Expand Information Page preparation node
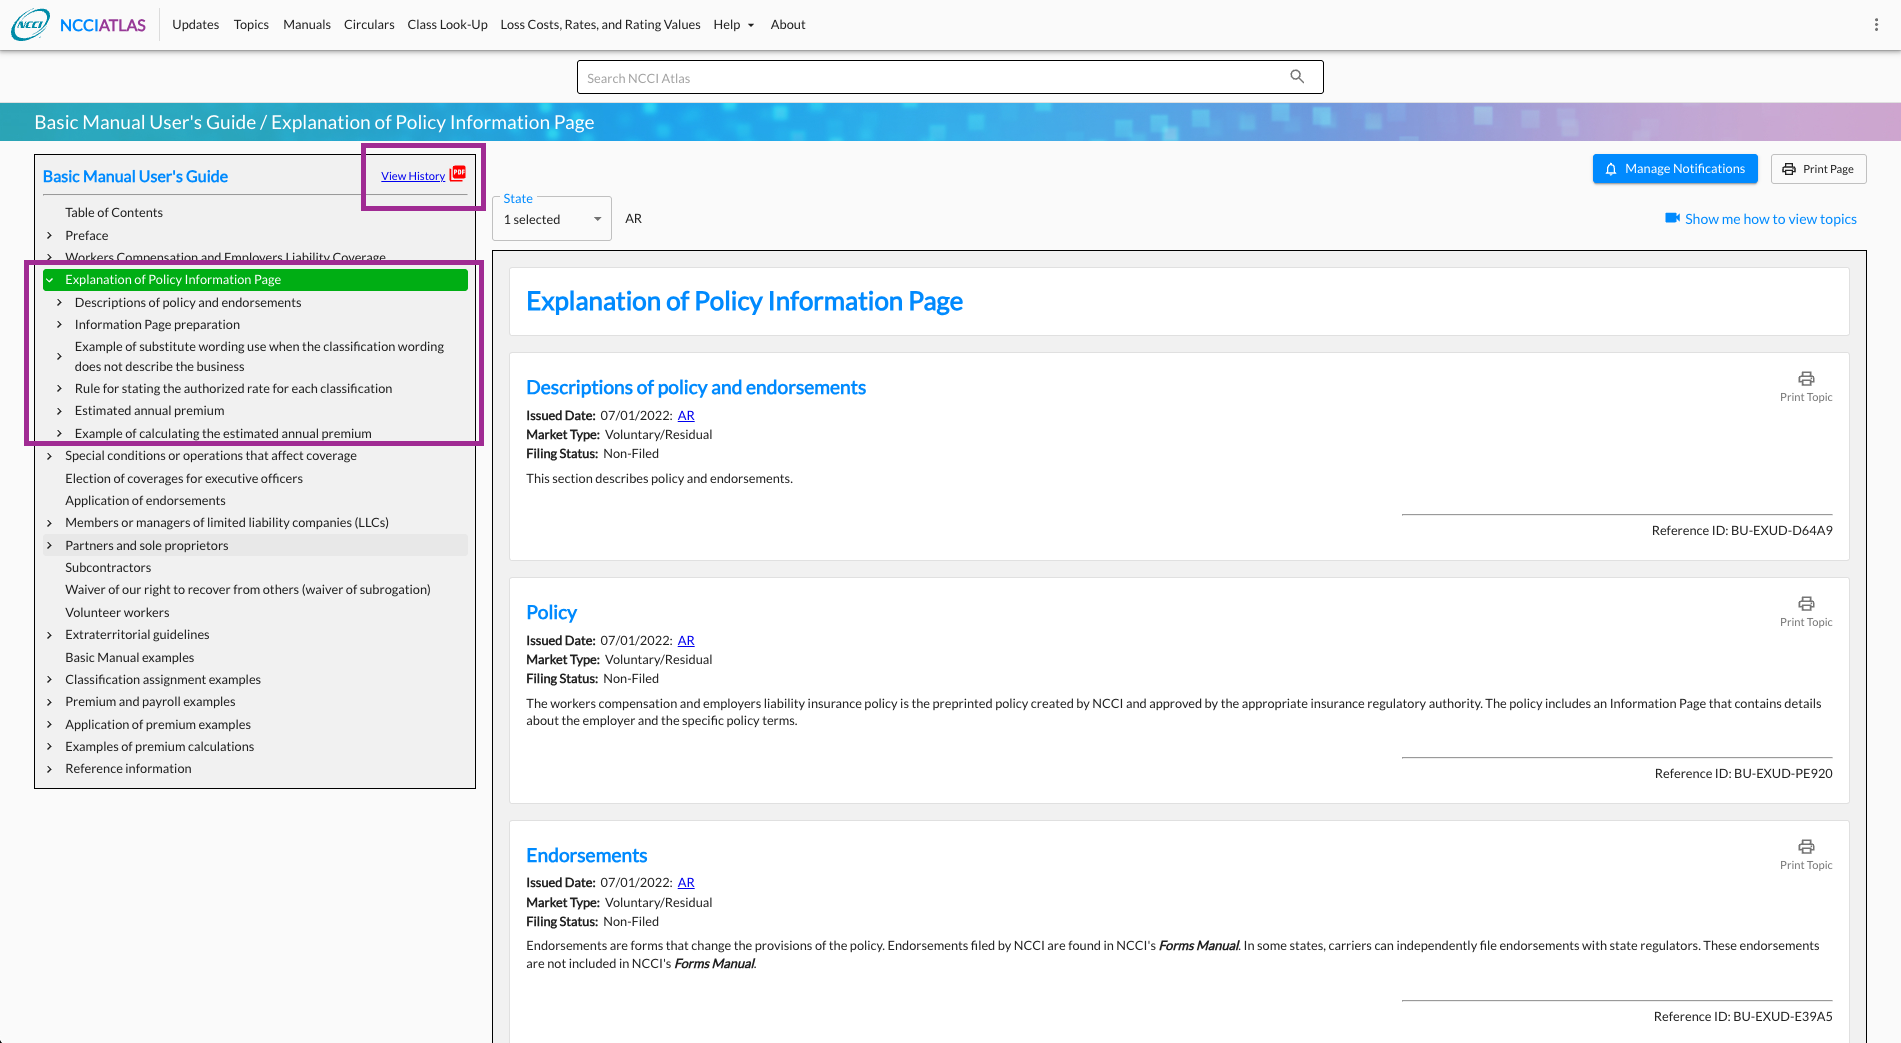1901x1043 pixels. pyautogui.click(x=60, y=324)
